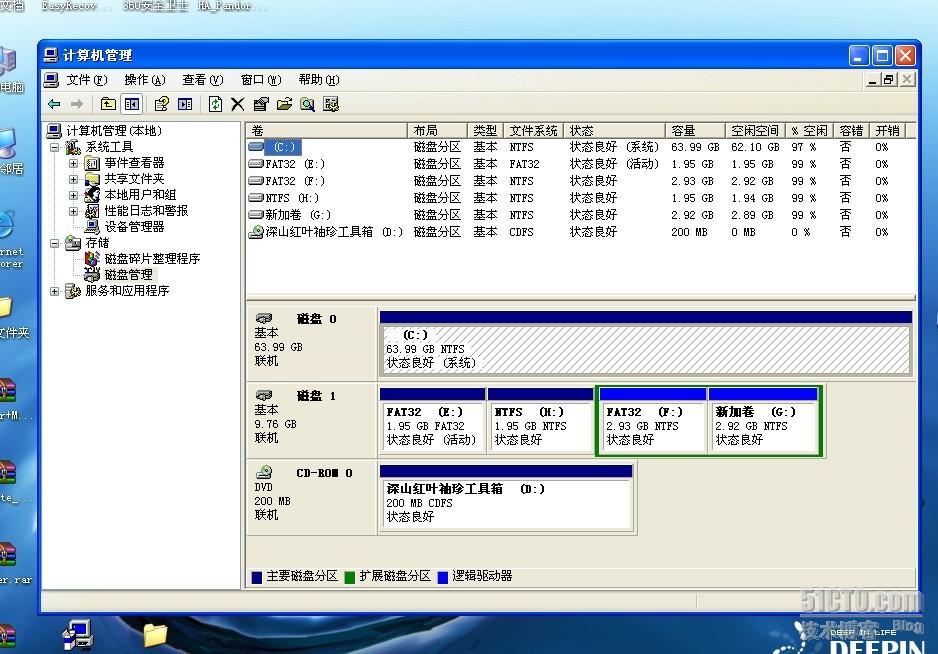
Task: Collapse the 存储 tree node
Action: (x=54, y=243)
